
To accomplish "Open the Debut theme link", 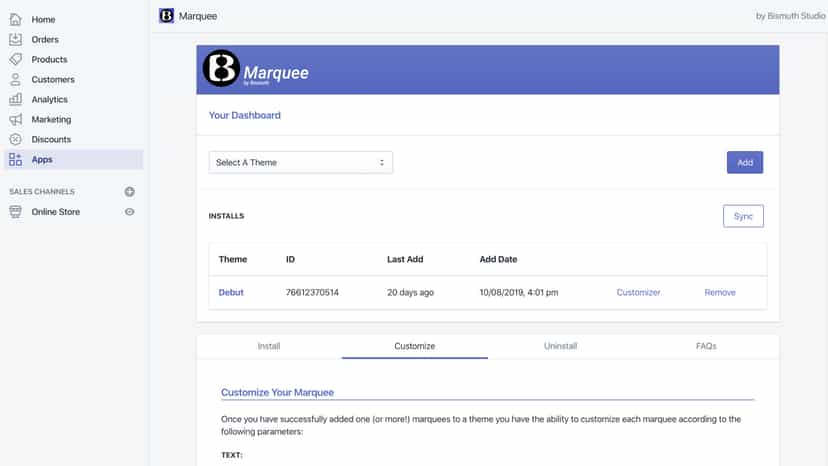I will pyautogui.click(x=231, y=293).
